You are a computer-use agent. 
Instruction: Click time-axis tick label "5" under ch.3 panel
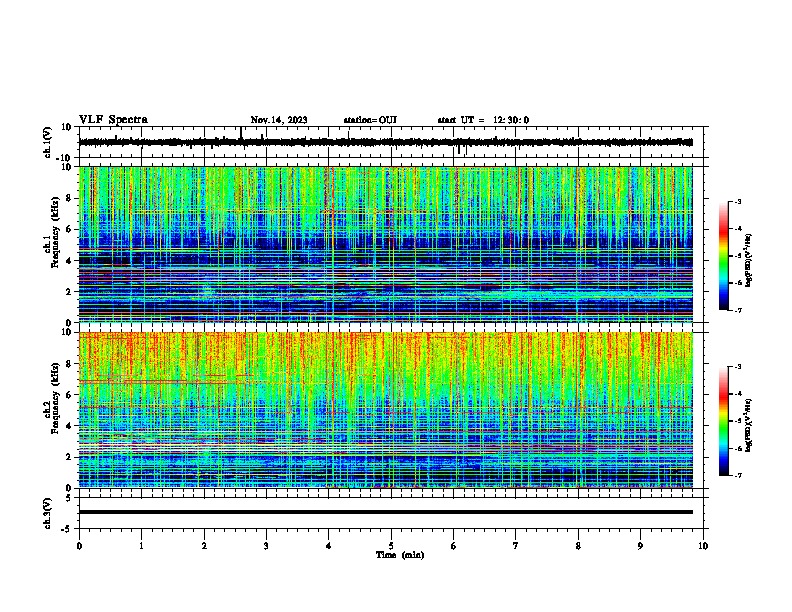[391, 546]
